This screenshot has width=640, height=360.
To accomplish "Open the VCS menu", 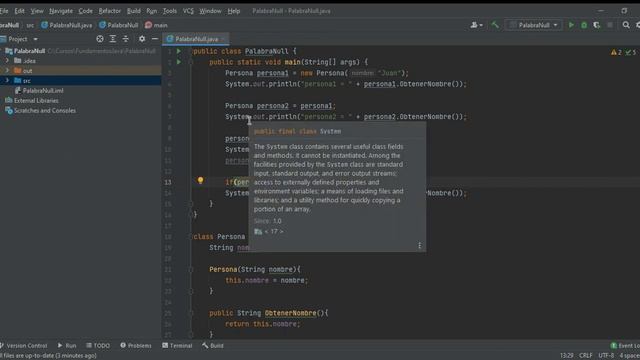I will [188, 11].
